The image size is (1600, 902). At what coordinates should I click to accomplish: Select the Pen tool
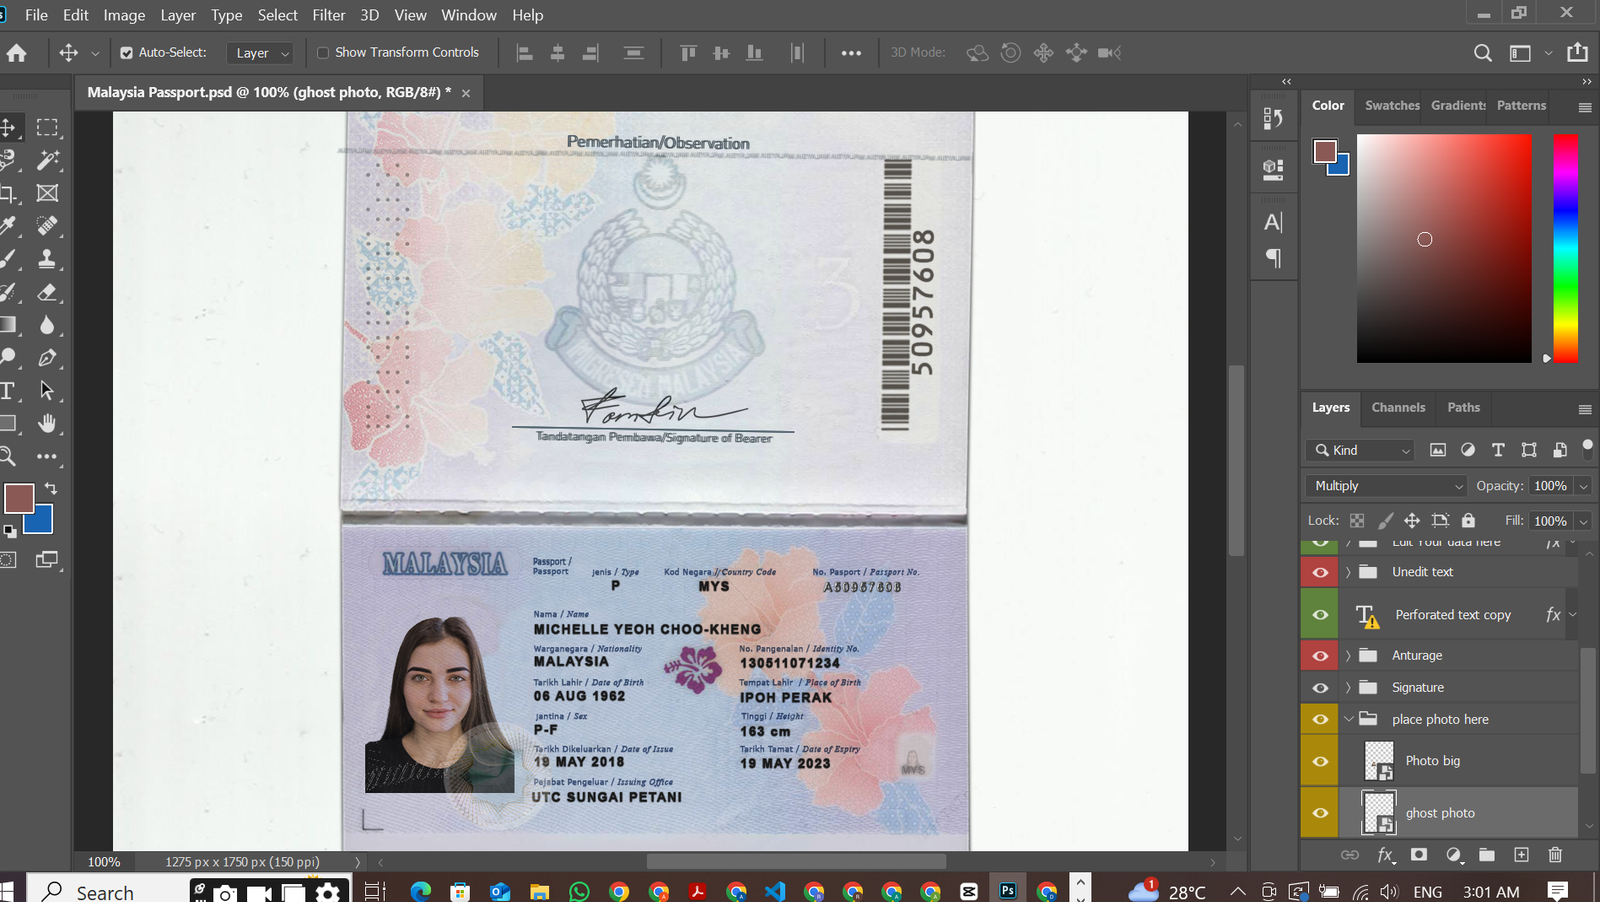47,358
